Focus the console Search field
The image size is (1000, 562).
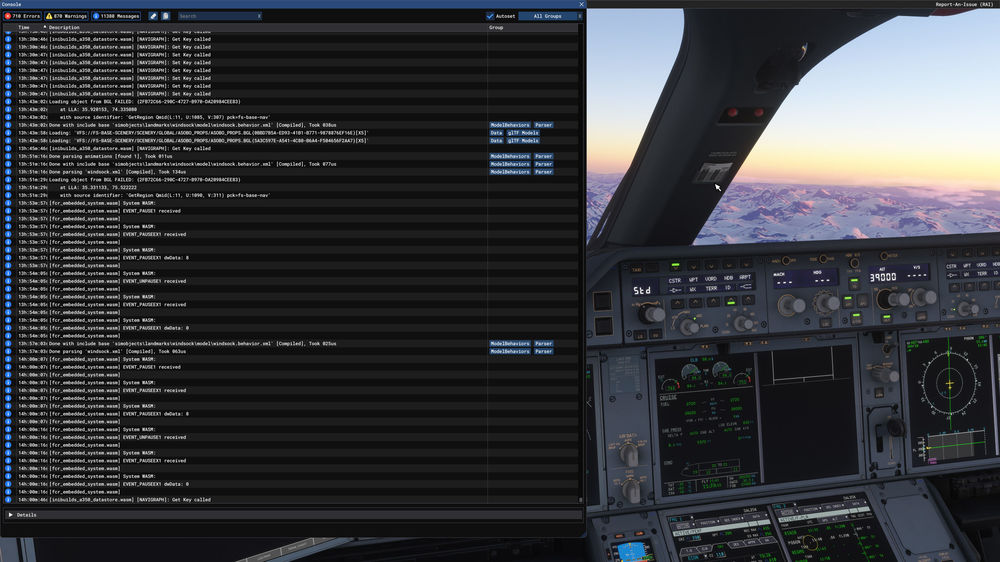coord(216,16)
